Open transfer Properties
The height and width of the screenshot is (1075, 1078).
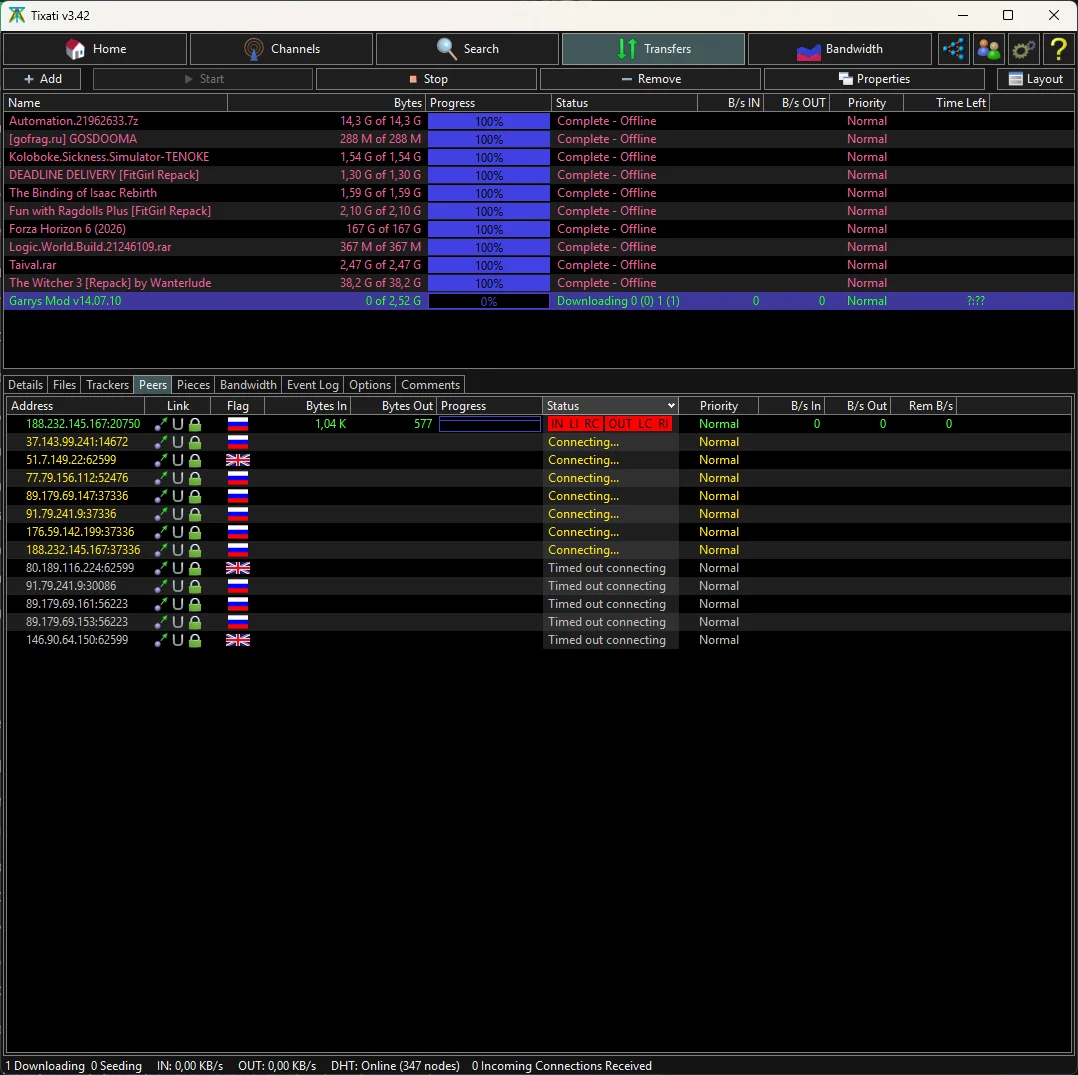(x=874, y=79)
